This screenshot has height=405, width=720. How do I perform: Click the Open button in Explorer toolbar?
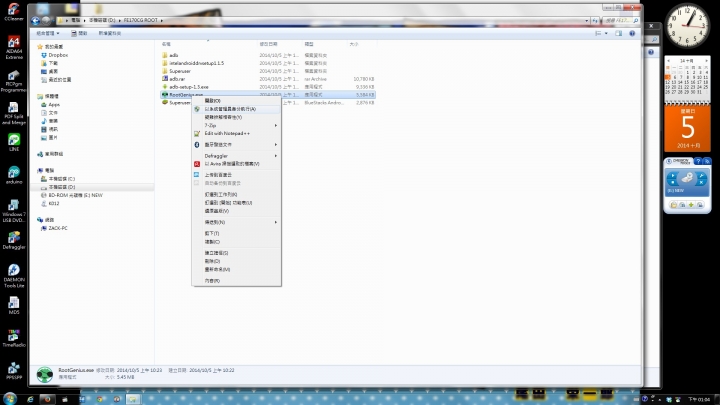pyautogui.click(x=79, y=33)
